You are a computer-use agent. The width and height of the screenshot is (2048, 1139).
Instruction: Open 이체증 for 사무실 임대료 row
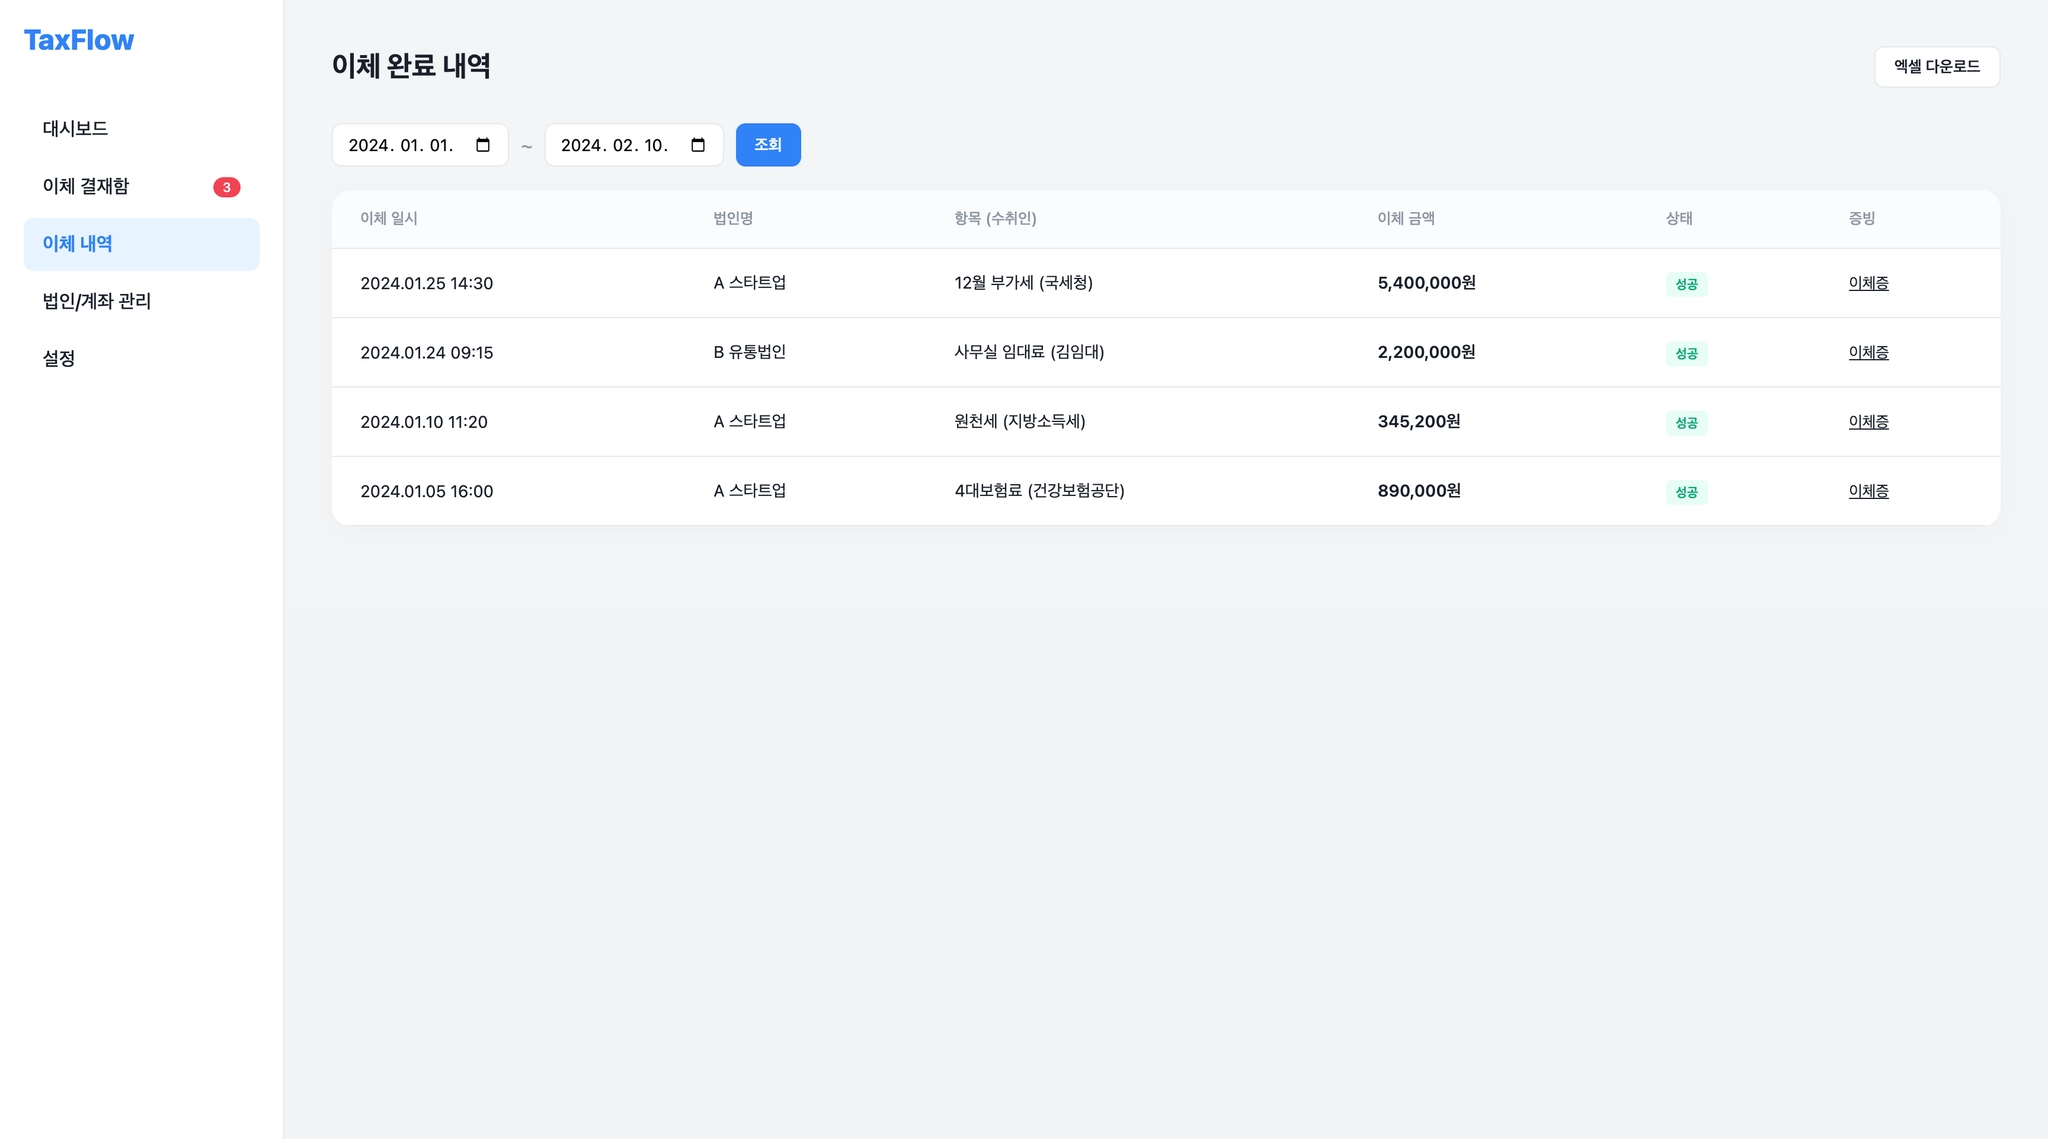pyautogui.click(x=1868, y=352)
